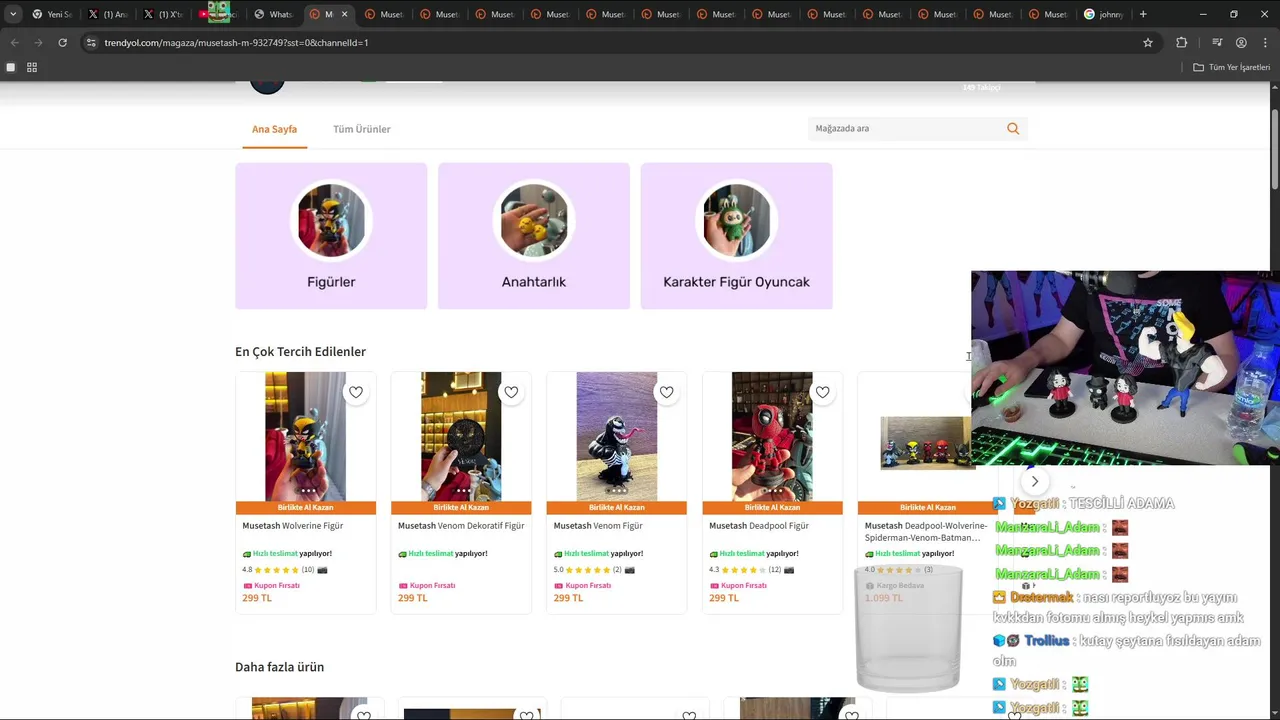
Task: Click the Musetash Venom Figür title
Action: pyautogui.click(x=598, y=526)
